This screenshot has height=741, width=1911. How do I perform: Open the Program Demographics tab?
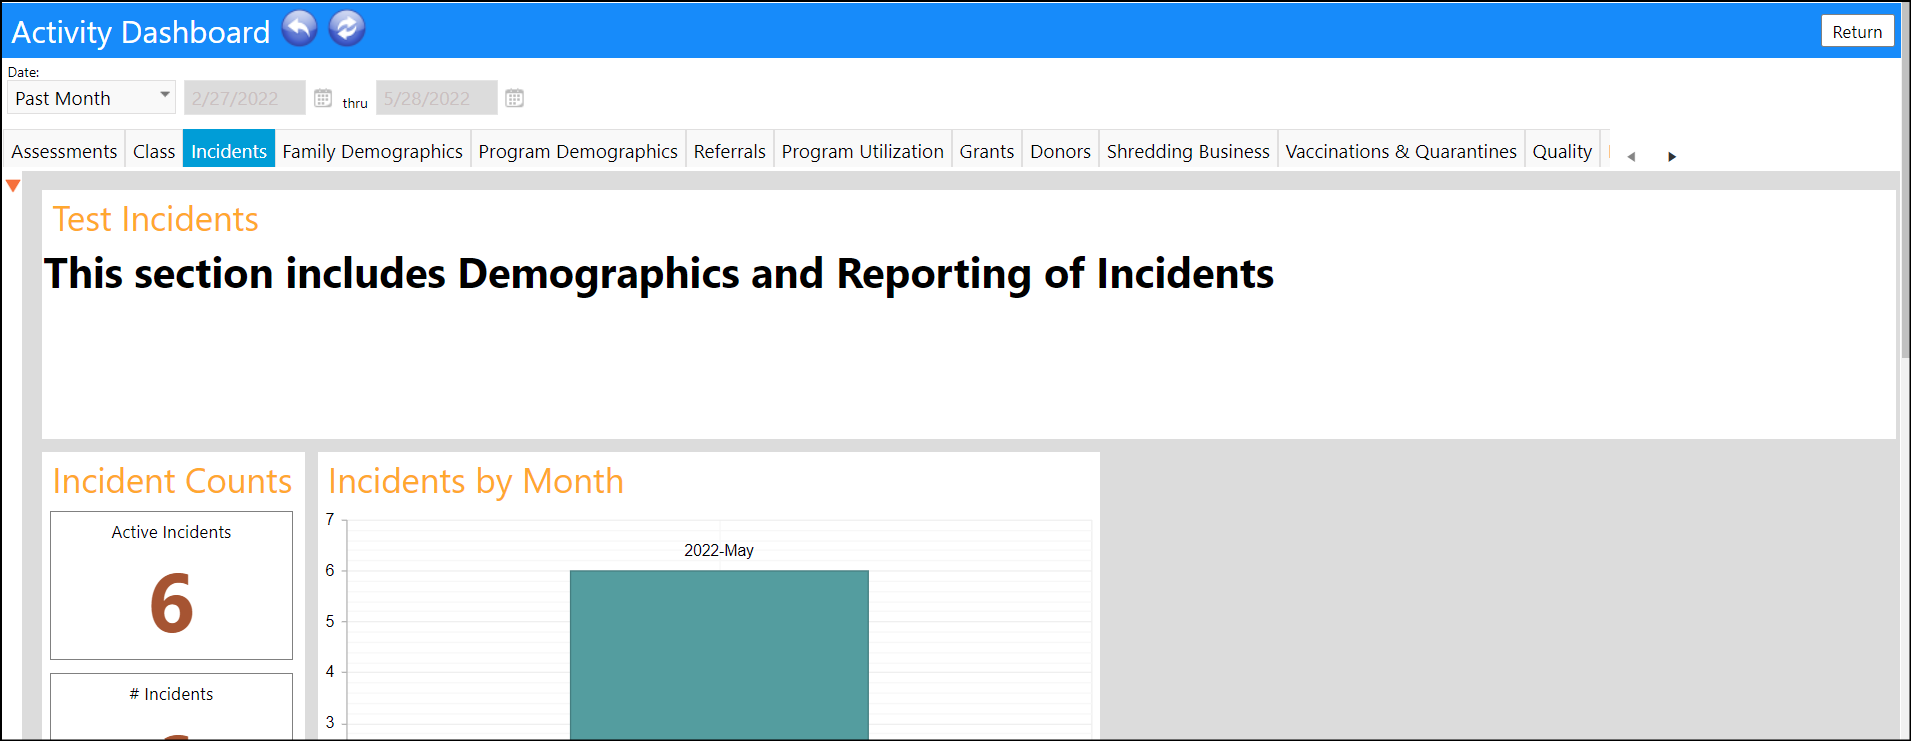click(578, 151)
